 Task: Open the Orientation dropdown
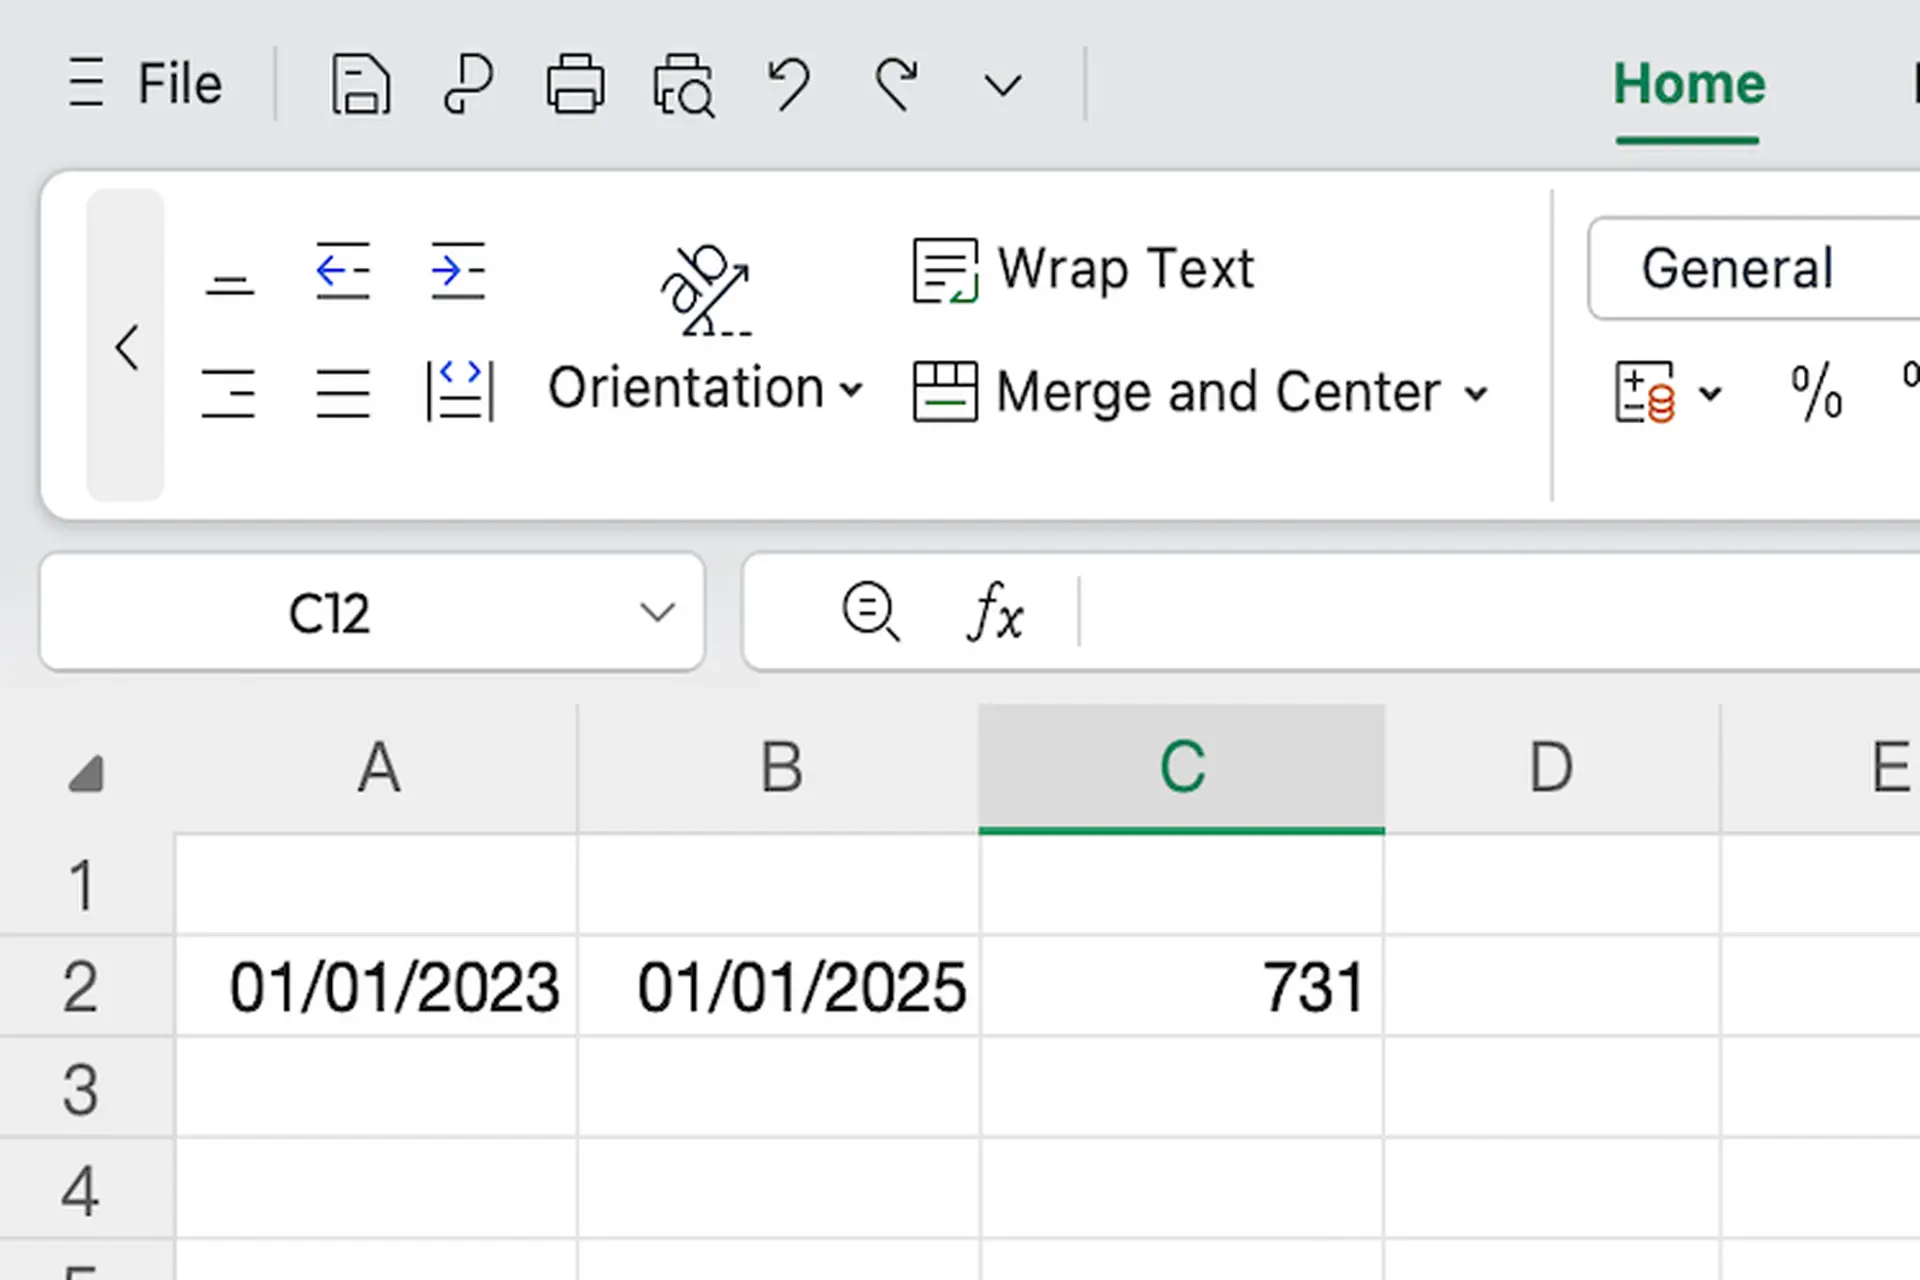pyautogui.click(x=705, y=388)
